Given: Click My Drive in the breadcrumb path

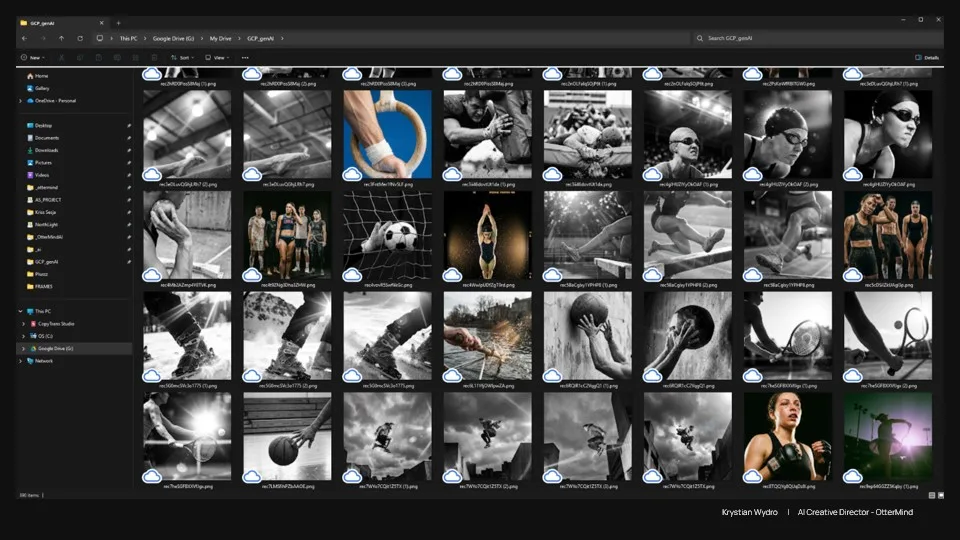Looking at the screenshot, I should (x=220, y=38).
